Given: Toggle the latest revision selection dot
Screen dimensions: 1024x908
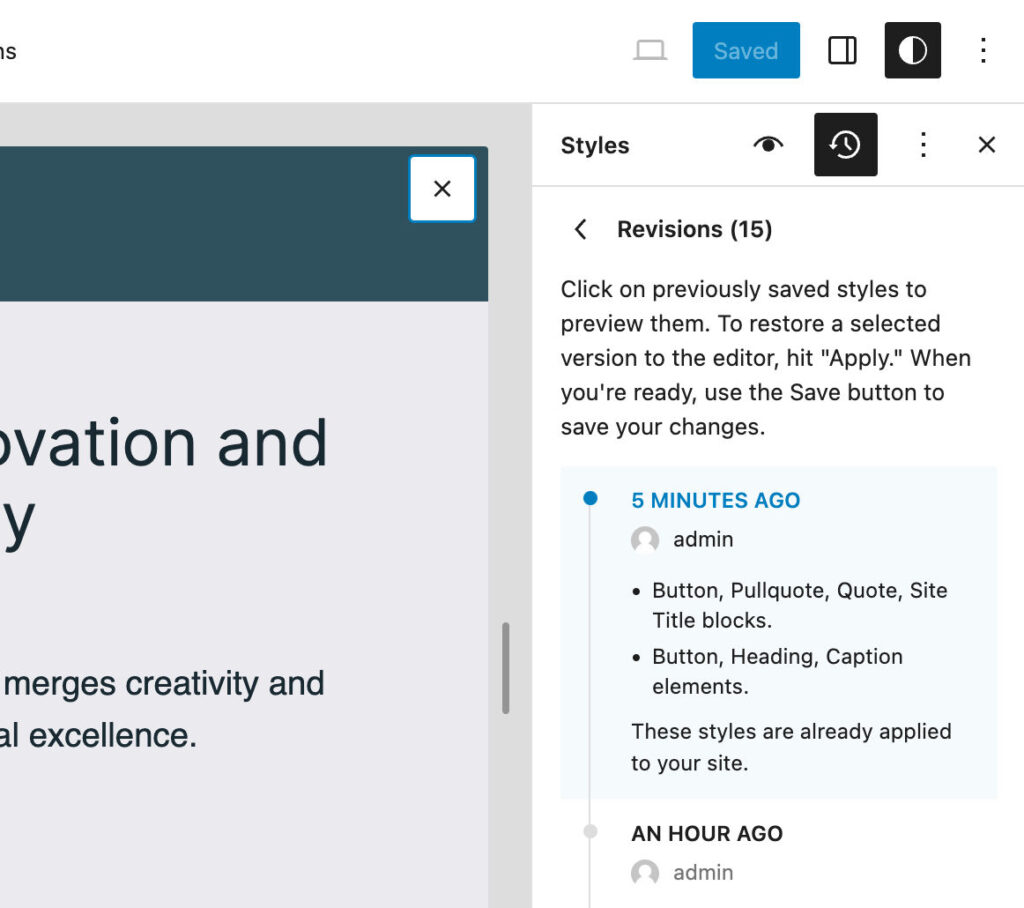Looking at the screenshot, I should click(590, 497).
